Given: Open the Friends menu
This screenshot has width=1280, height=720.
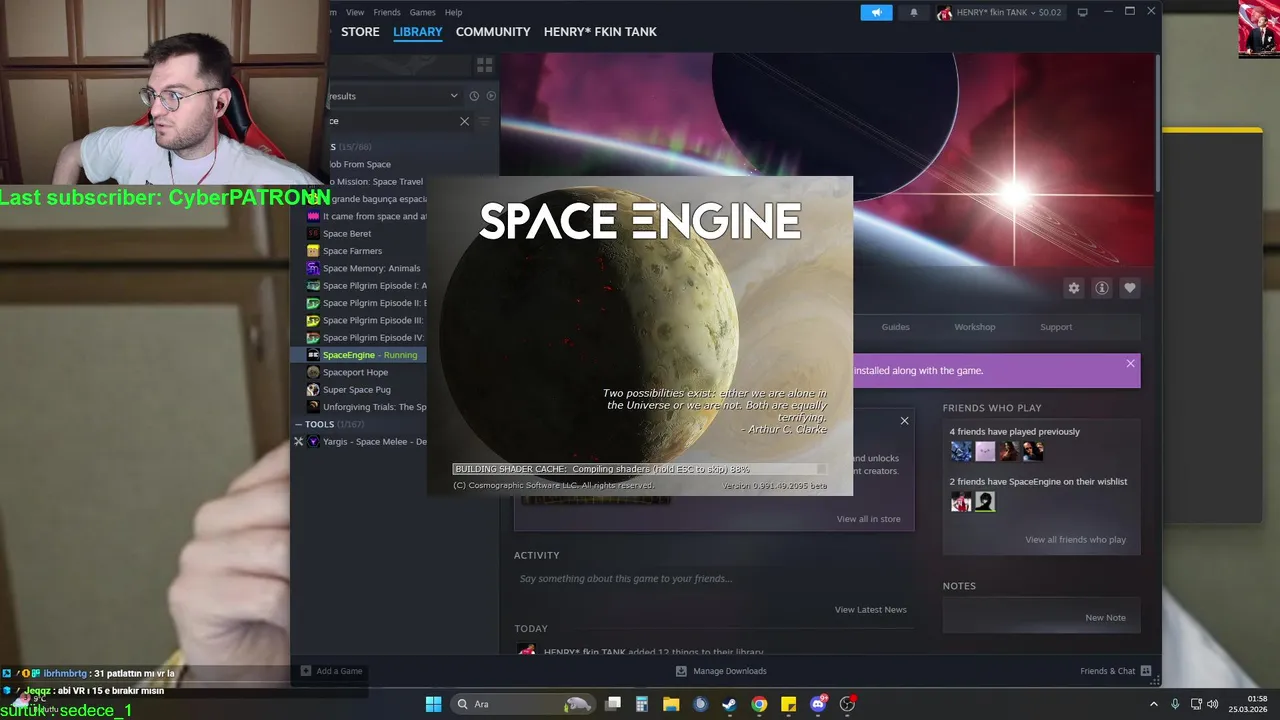Looking at the screenshot, I should (x=387, y=12).
